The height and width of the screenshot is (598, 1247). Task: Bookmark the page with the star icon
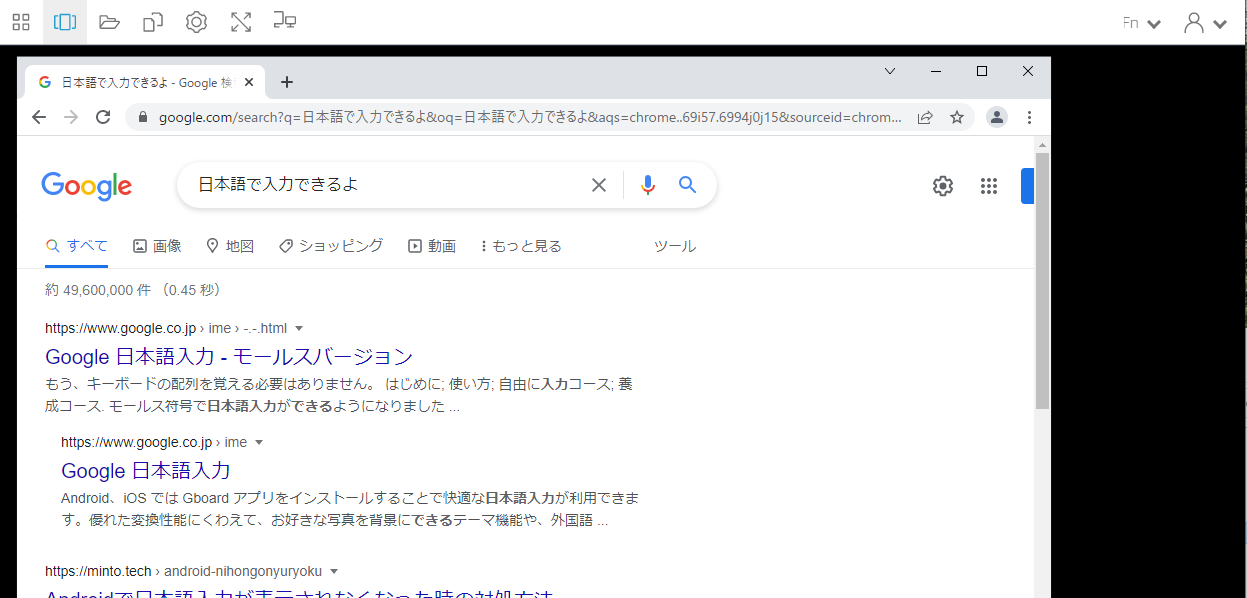coord(957,117)
